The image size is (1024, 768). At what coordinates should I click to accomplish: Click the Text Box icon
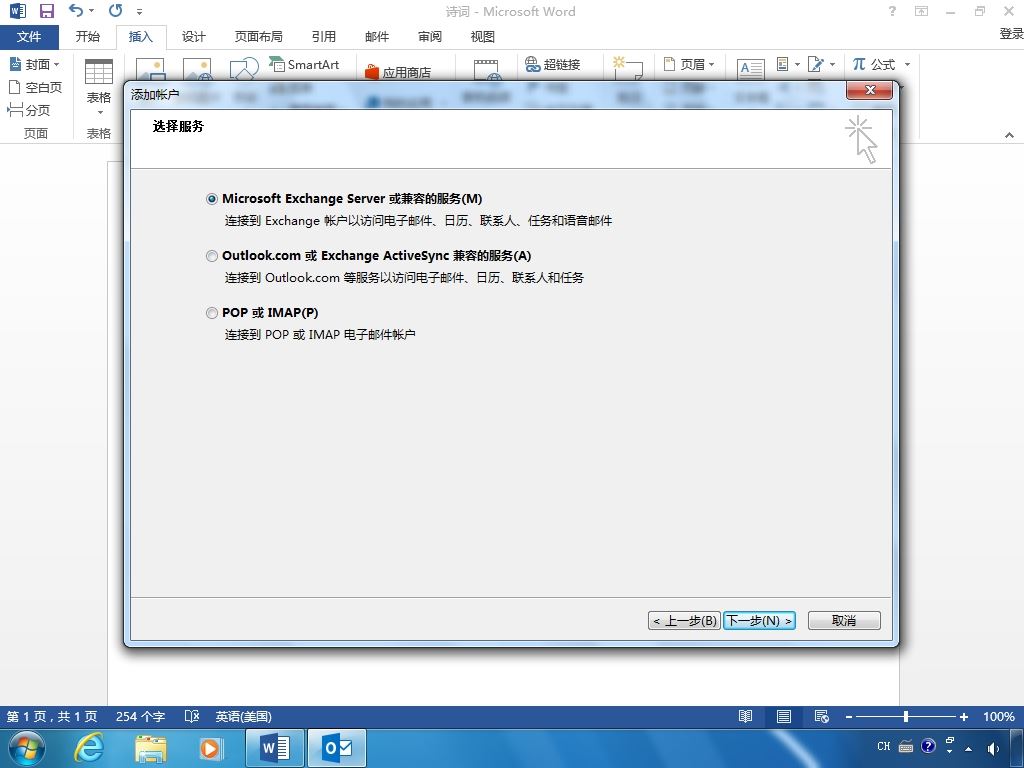click(750, 69)
